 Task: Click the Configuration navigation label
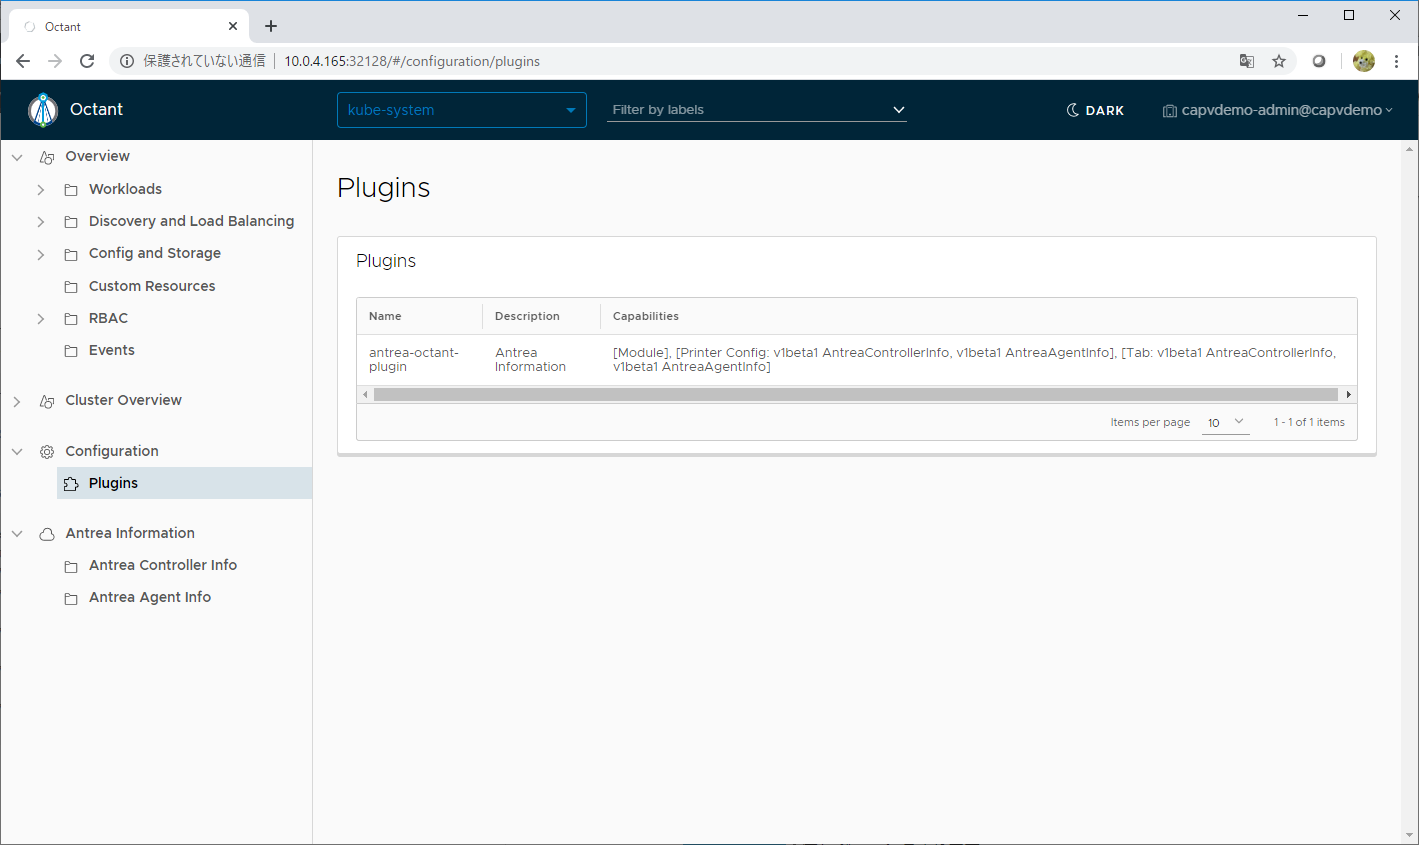coord(112,451)
